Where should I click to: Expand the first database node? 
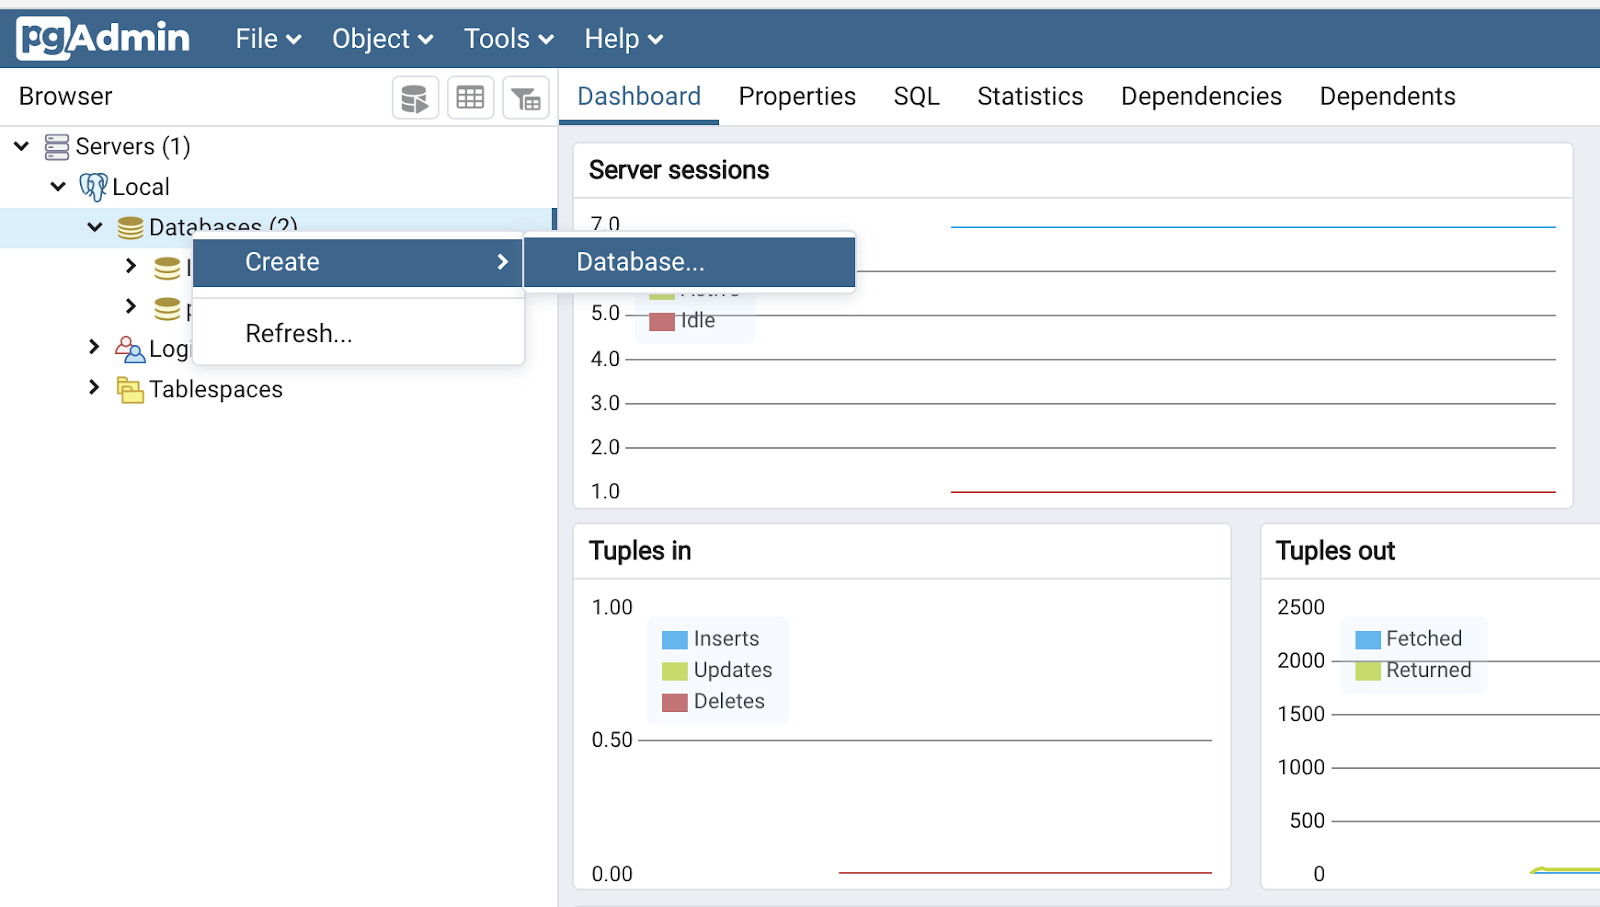click(x=131, y=265)
